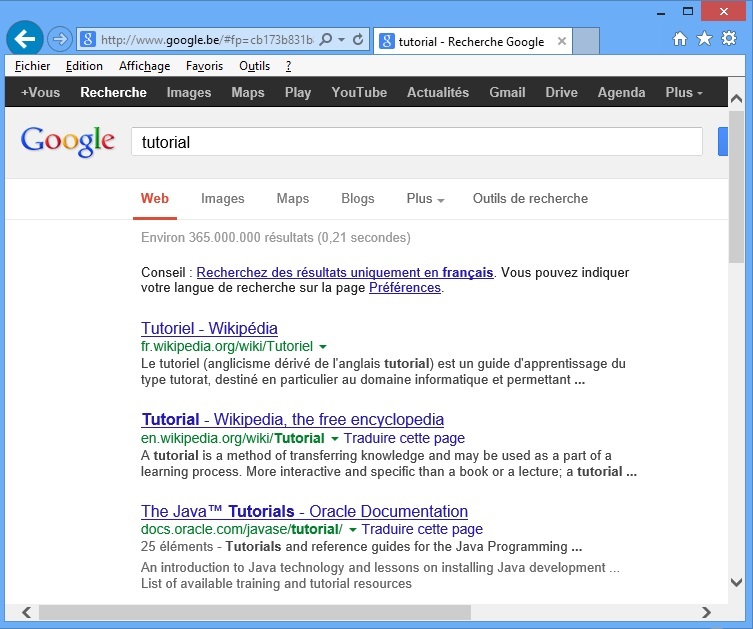The height and width of the screenshot is (629, 753).
Task: Click 'Traduire cette page' for Oracle result
Action: [x=422, y=529]
